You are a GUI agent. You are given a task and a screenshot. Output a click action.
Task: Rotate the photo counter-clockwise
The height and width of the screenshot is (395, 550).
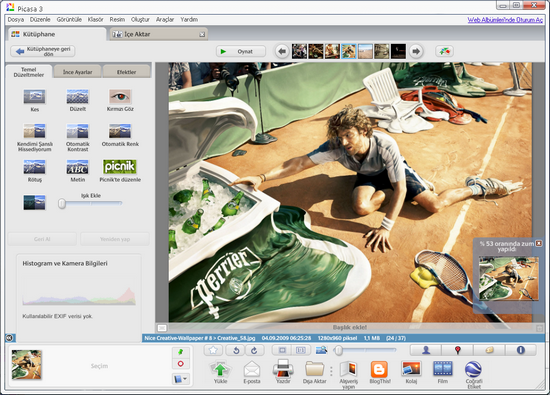pos(236,350)
